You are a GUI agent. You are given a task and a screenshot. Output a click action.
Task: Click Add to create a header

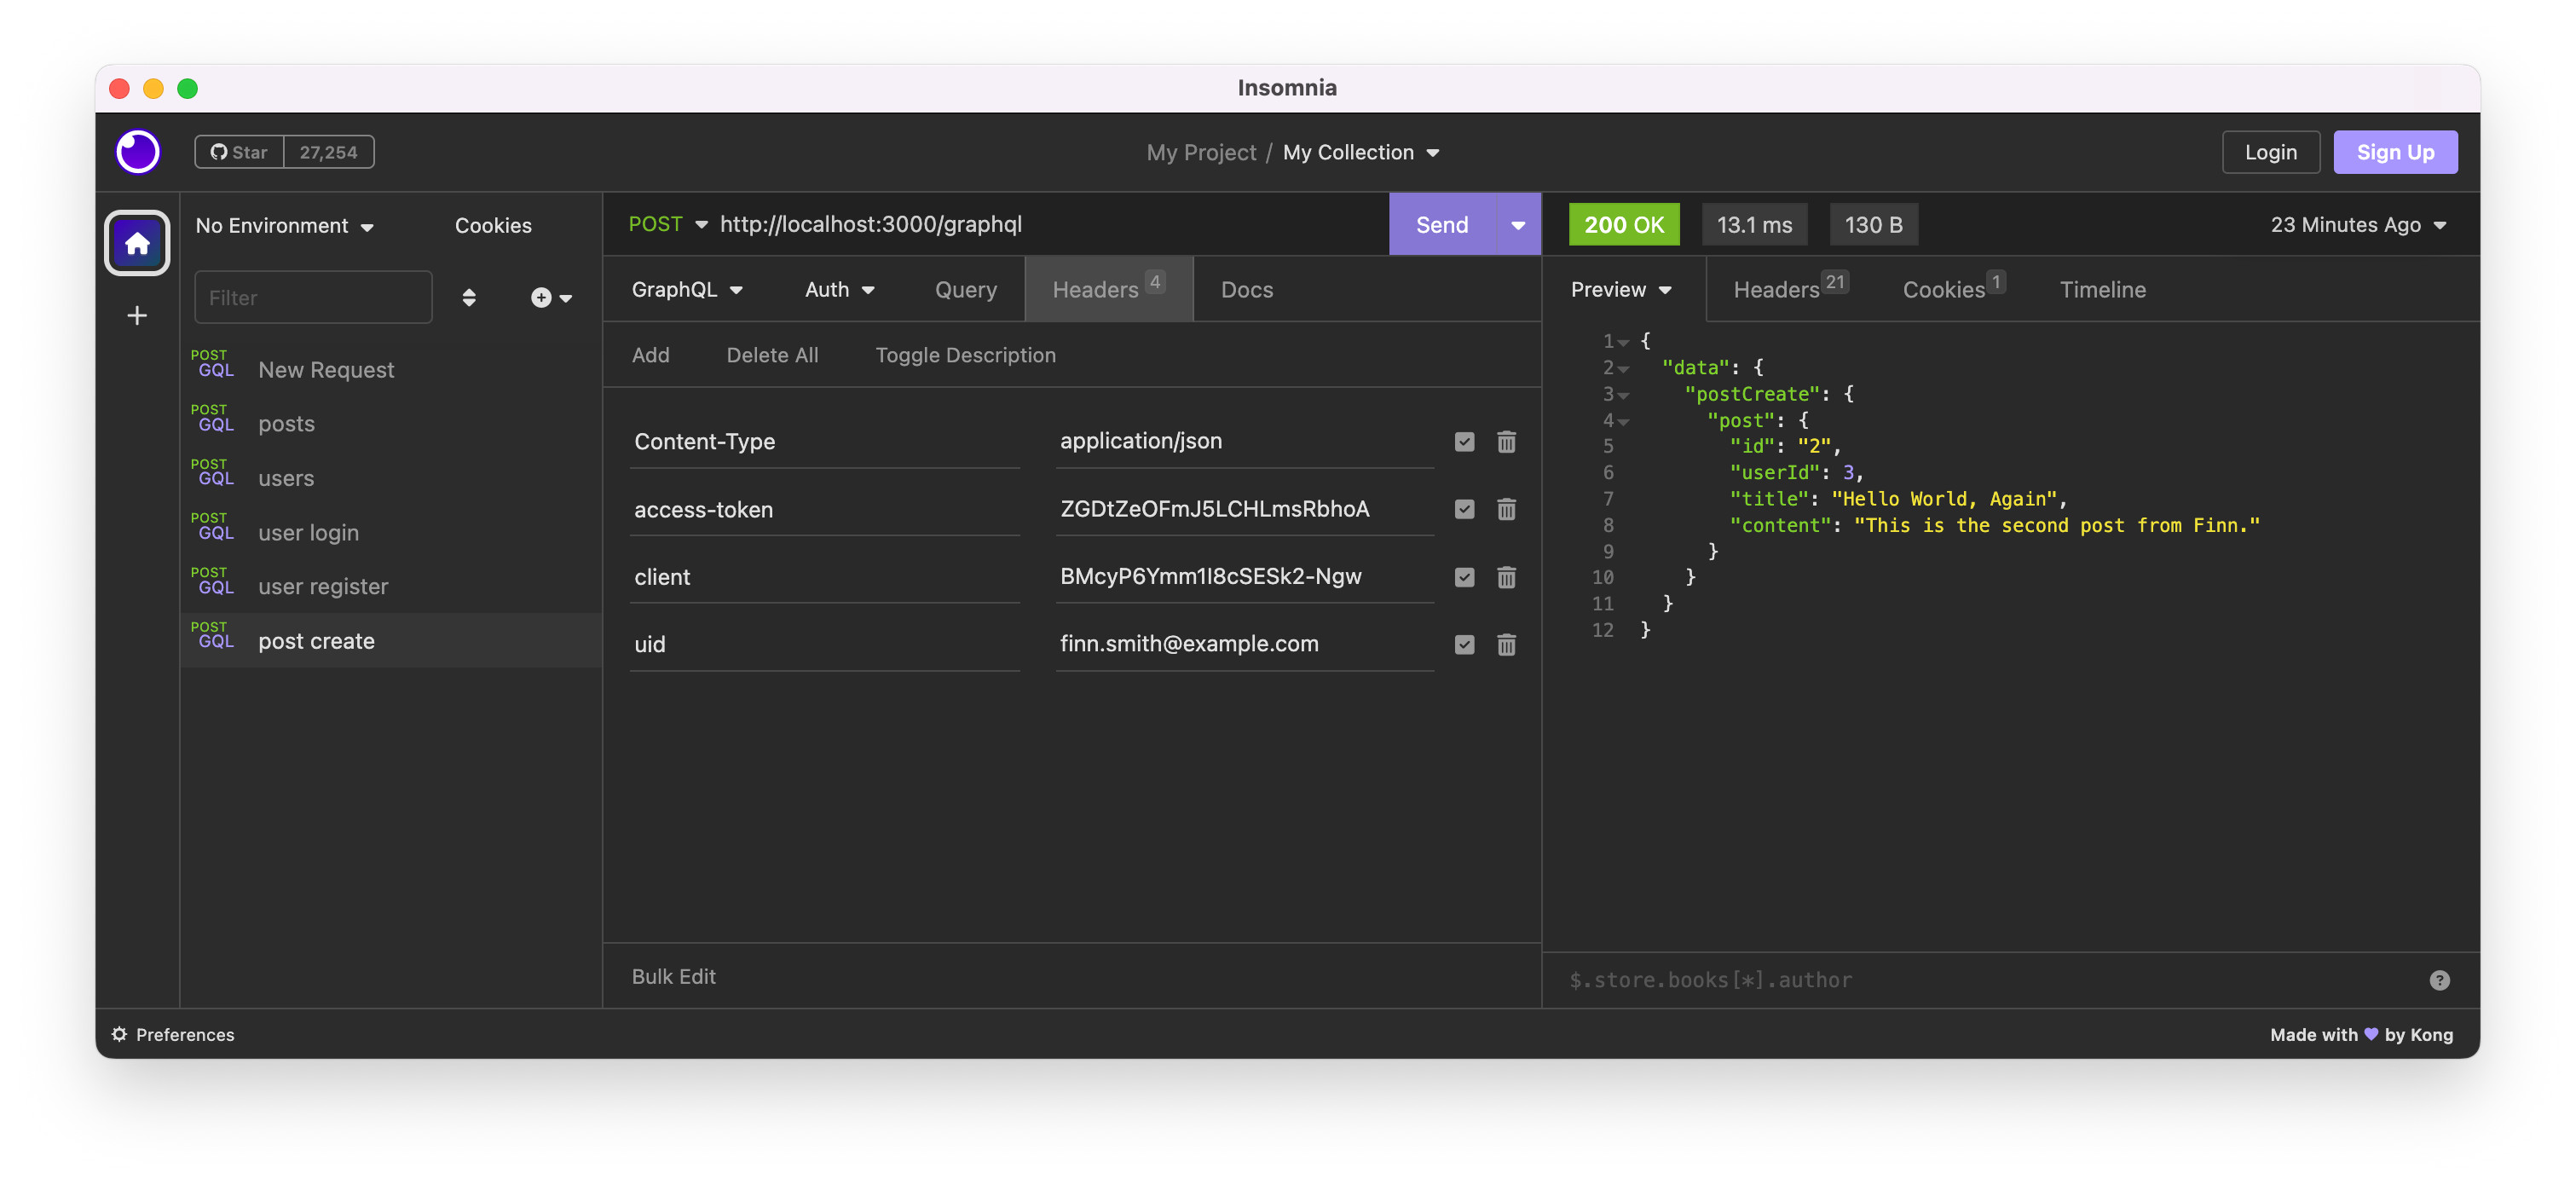650,355
